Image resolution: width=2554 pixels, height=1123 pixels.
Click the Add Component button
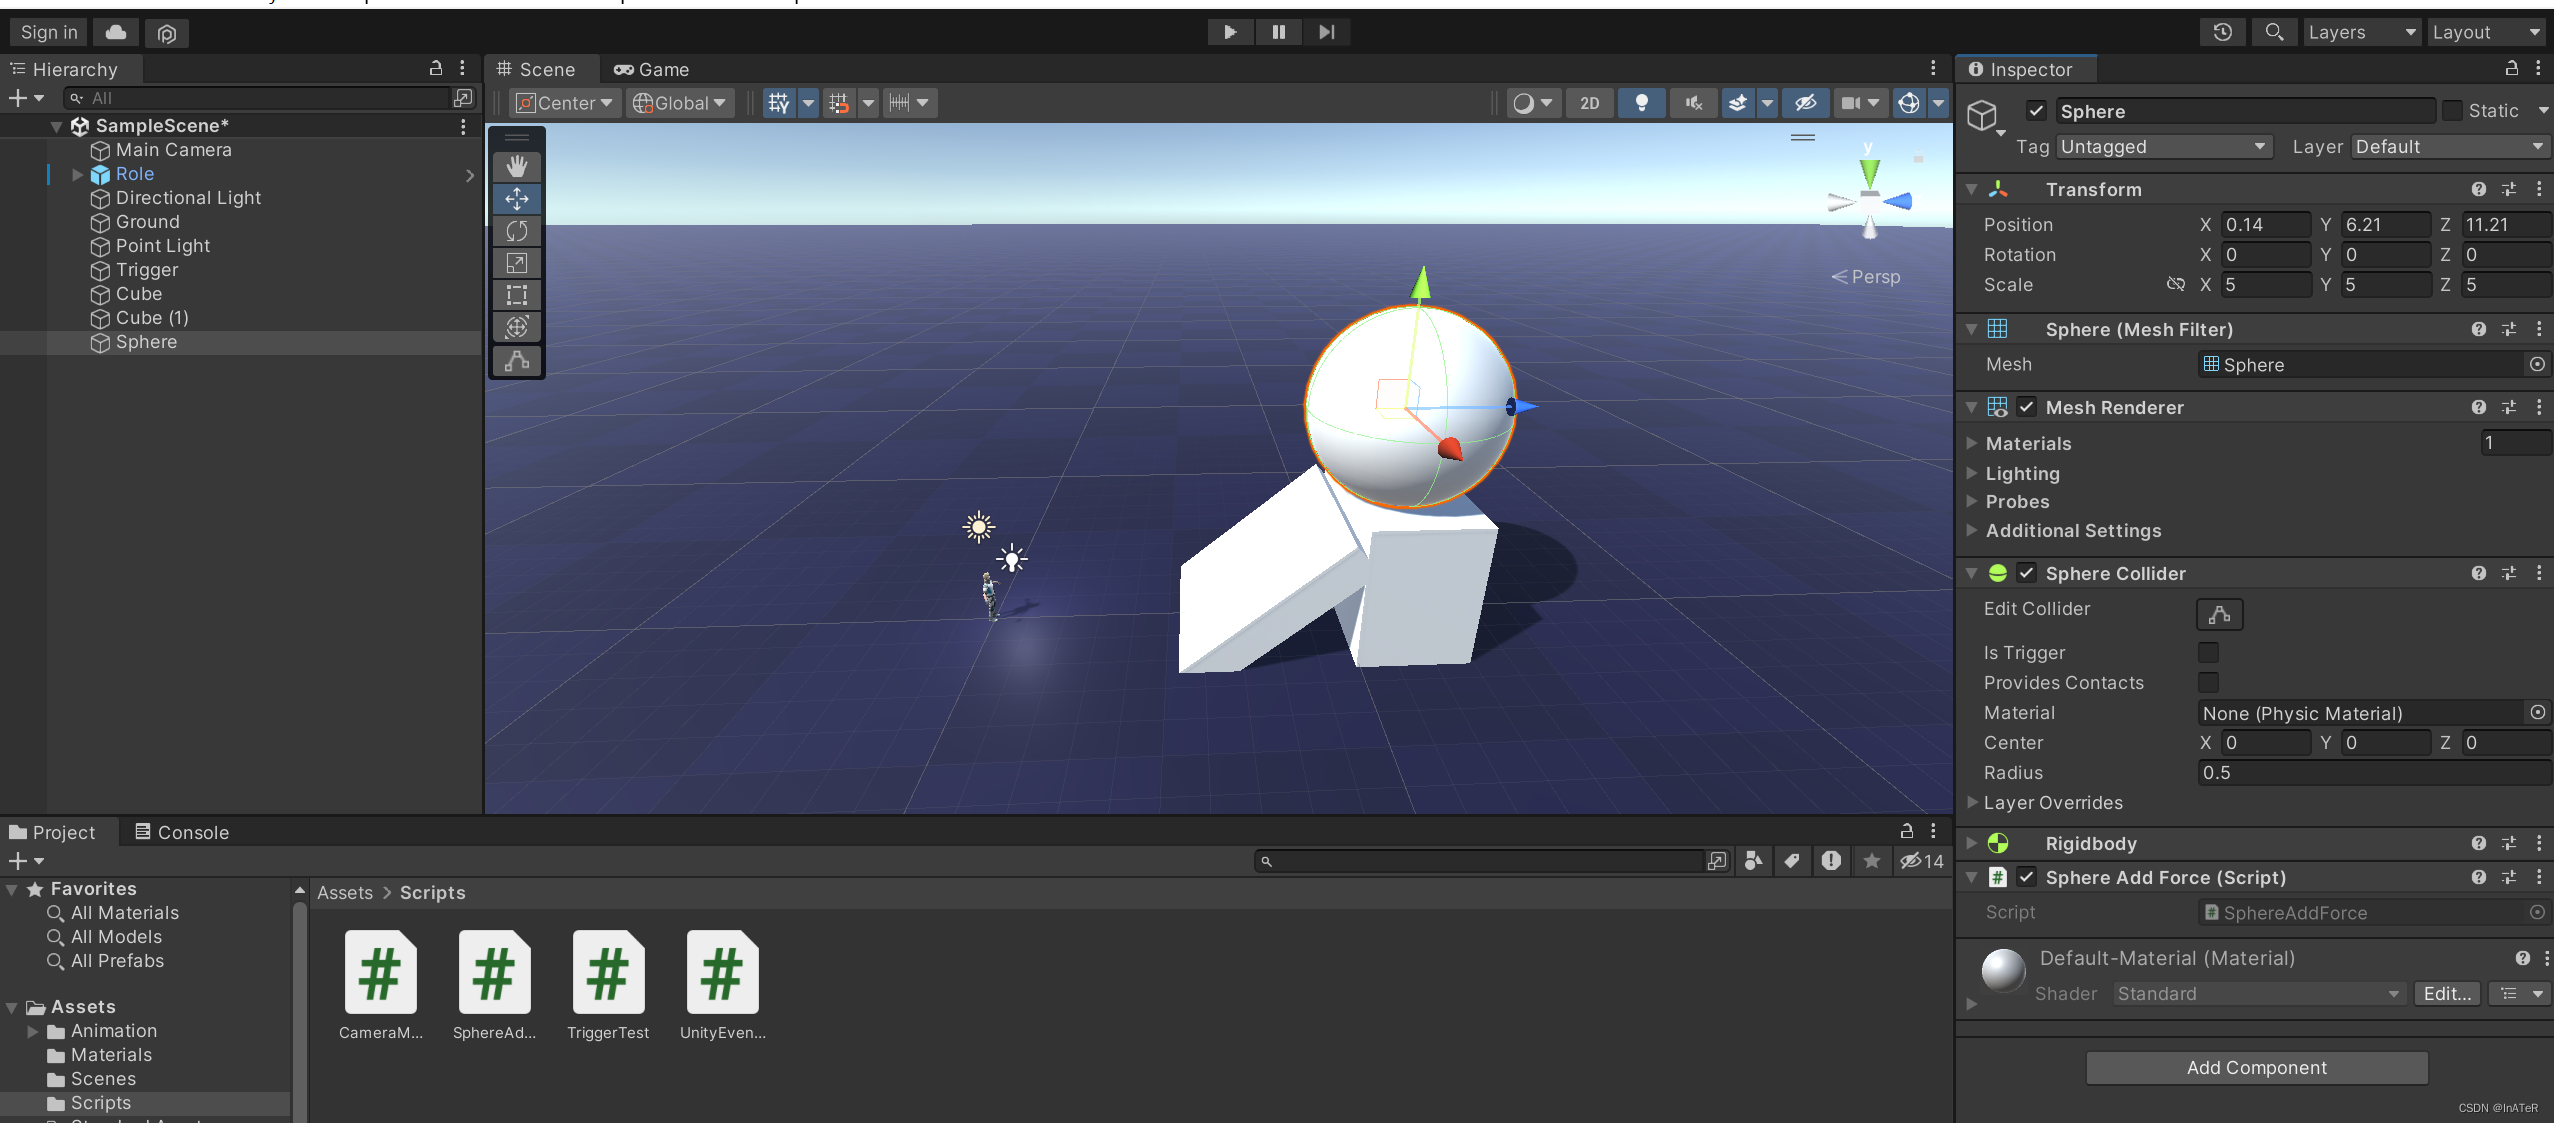click(2255, 1067)
